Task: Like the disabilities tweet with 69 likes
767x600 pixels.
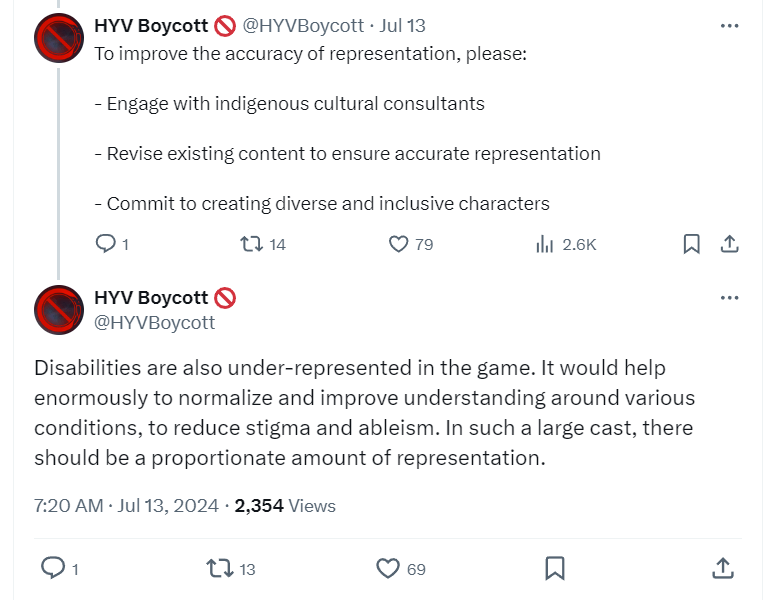Action: (x=388, y=568)
